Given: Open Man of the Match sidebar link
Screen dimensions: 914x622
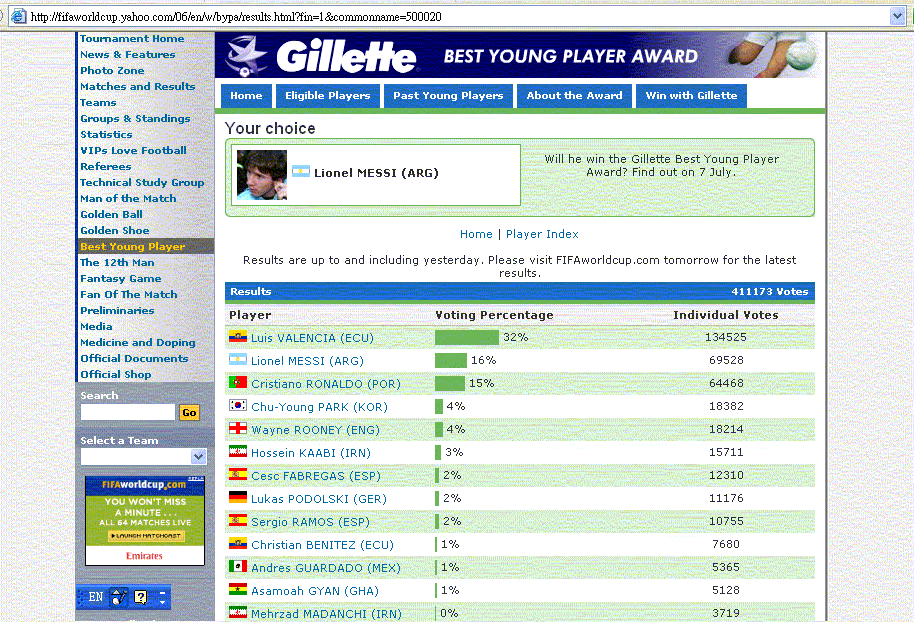Looking at the screenshot, I should [128, 199].
